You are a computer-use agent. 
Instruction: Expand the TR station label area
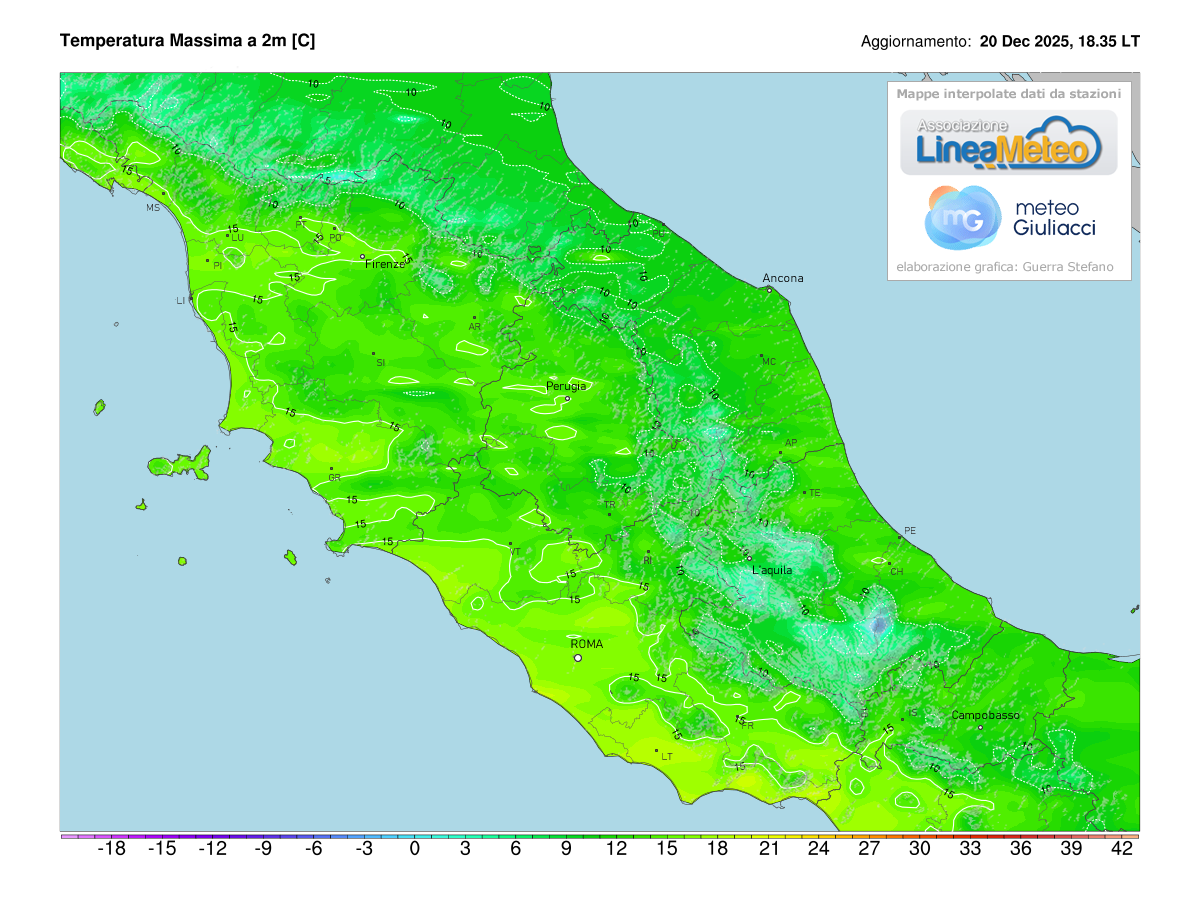(x=612, y=505)
